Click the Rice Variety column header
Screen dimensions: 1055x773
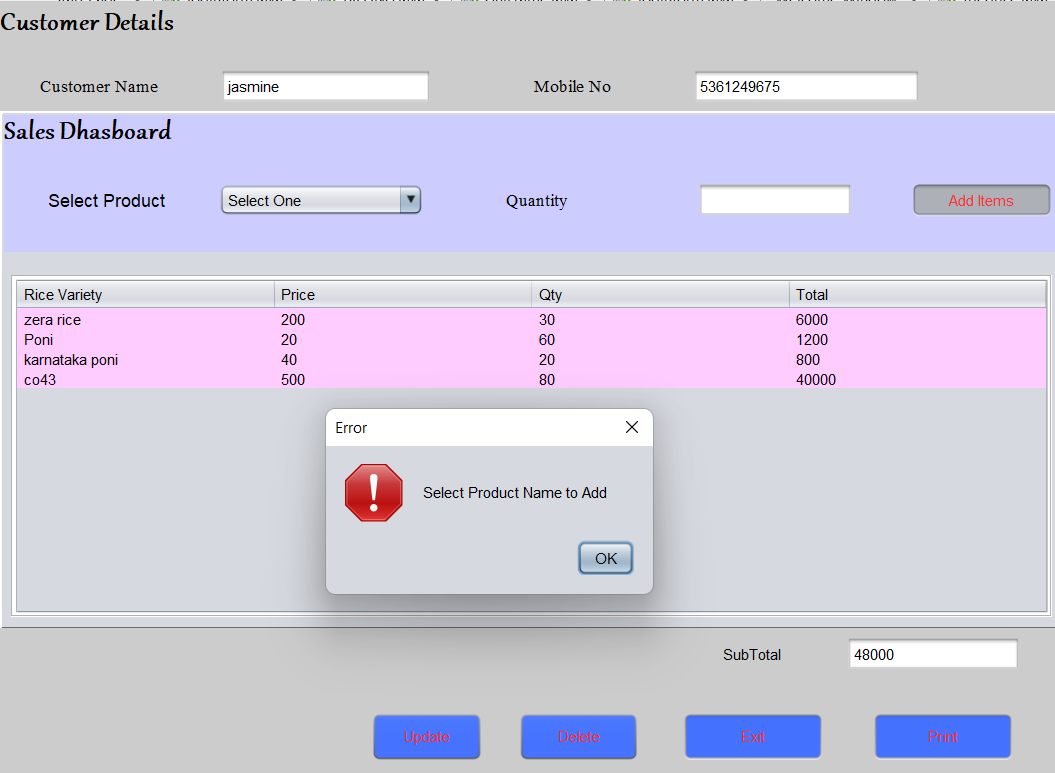(x=145, y=295)
